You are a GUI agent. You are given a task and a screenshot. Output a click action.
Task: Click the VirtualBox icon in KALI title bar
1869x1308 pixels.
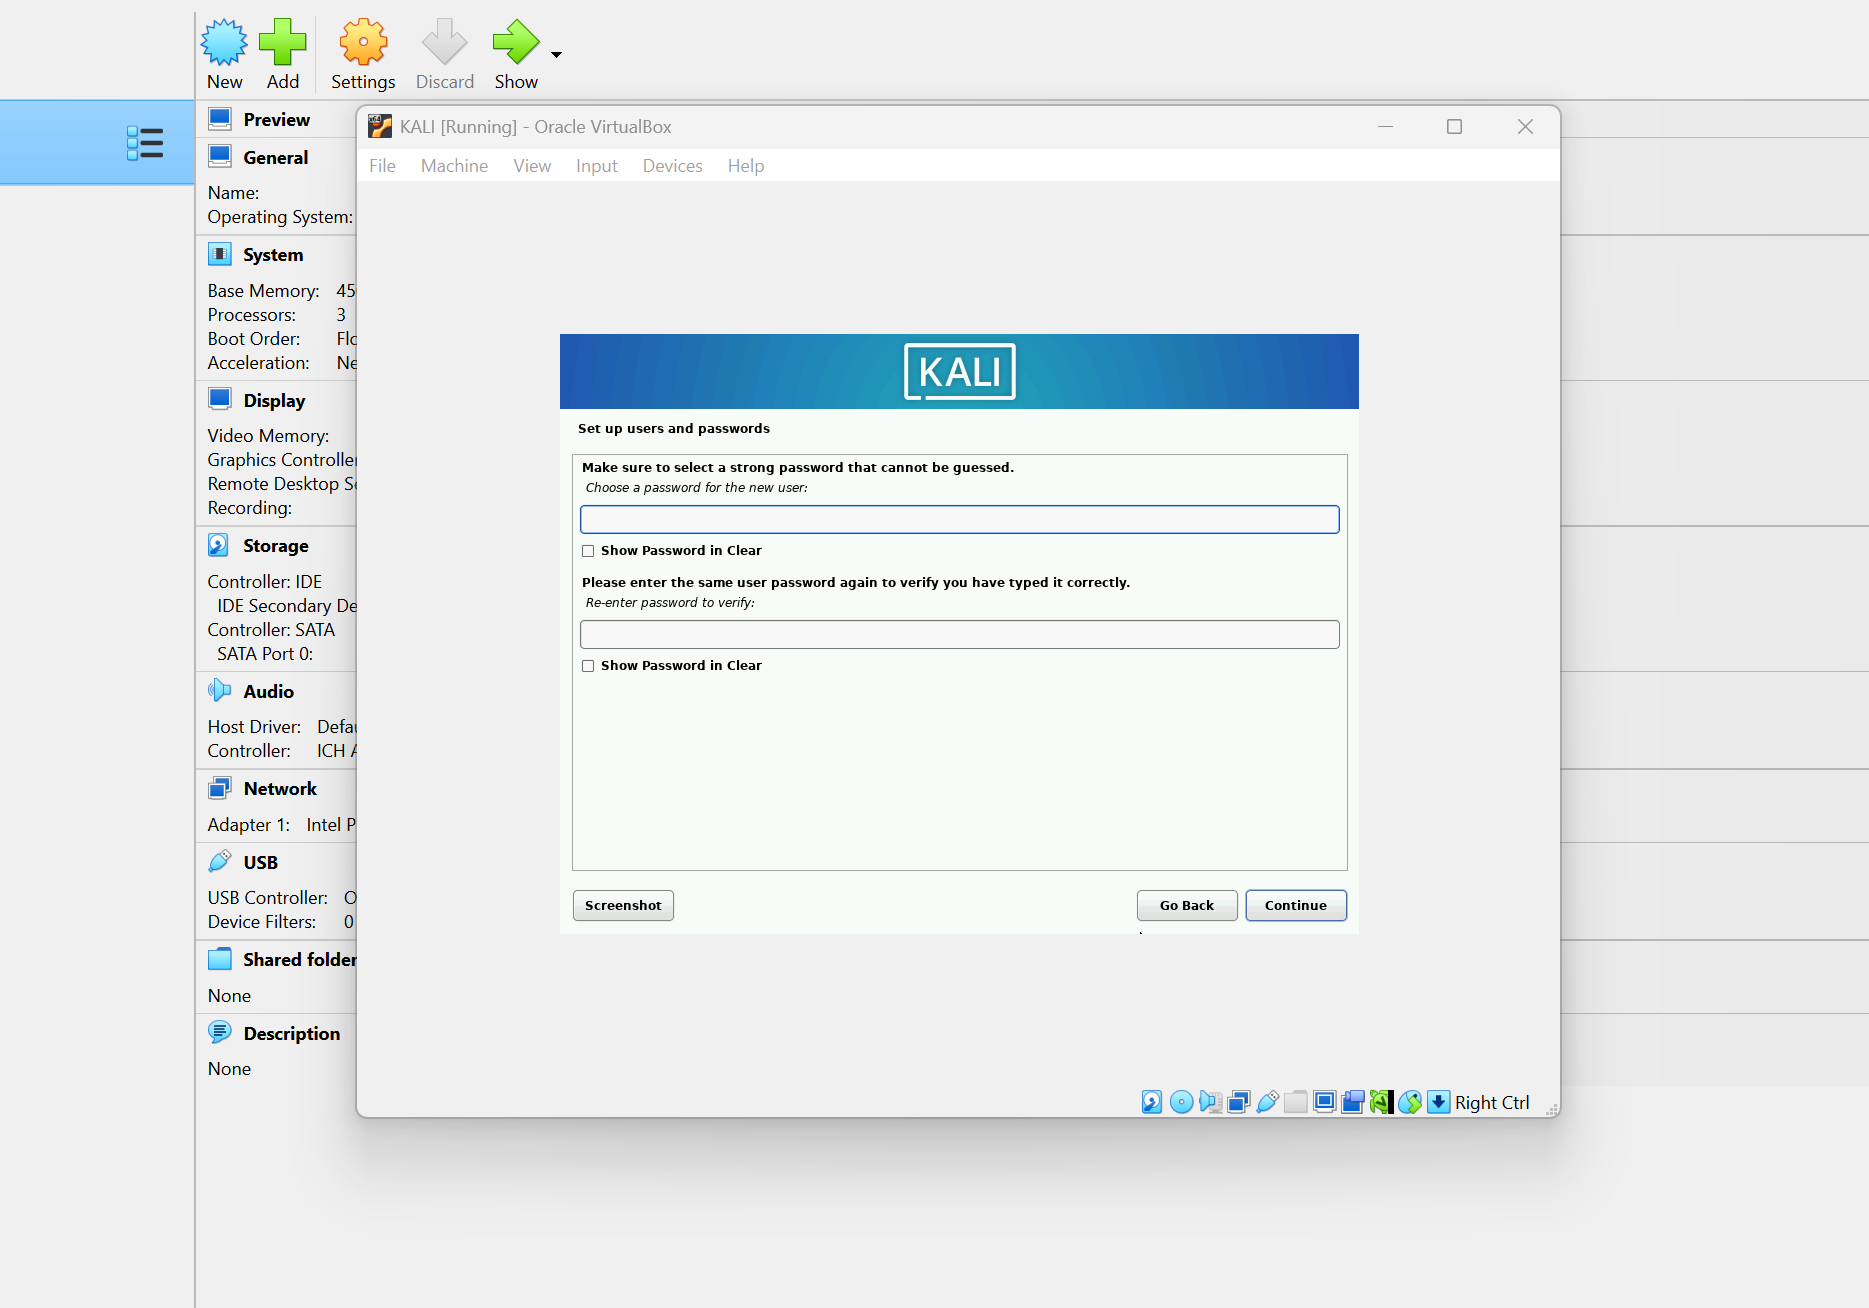click(380, 126)
